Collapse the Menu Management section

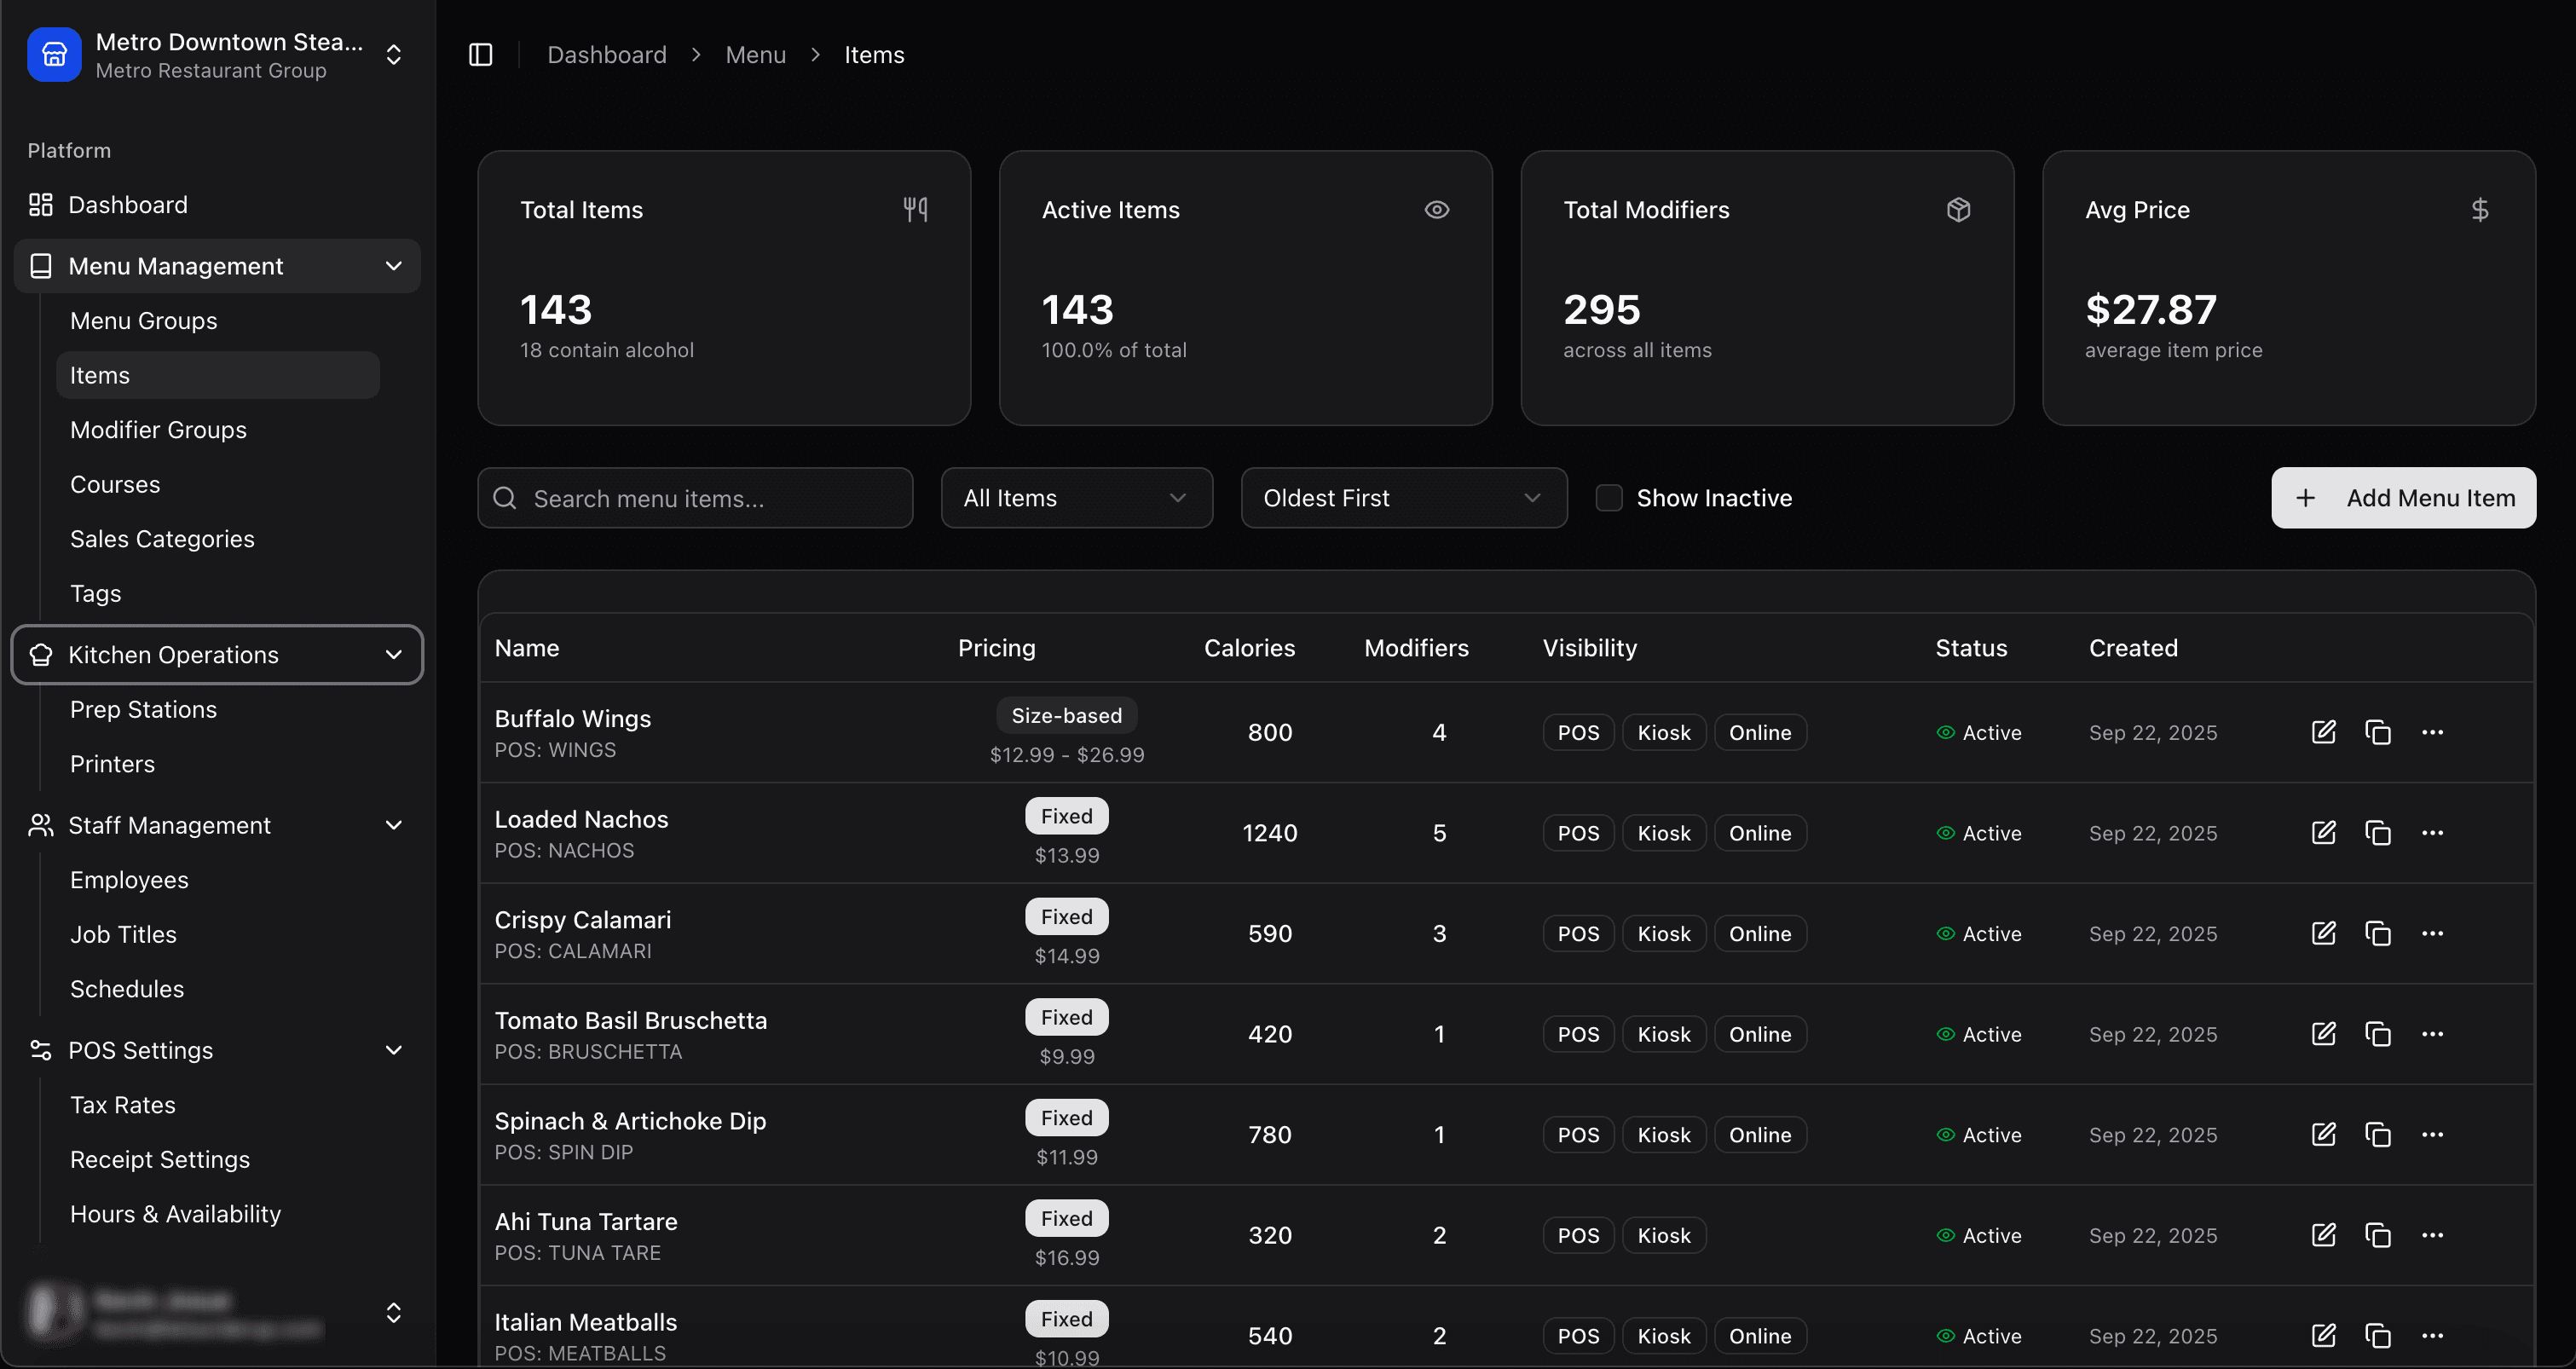[x=392, y=265]
